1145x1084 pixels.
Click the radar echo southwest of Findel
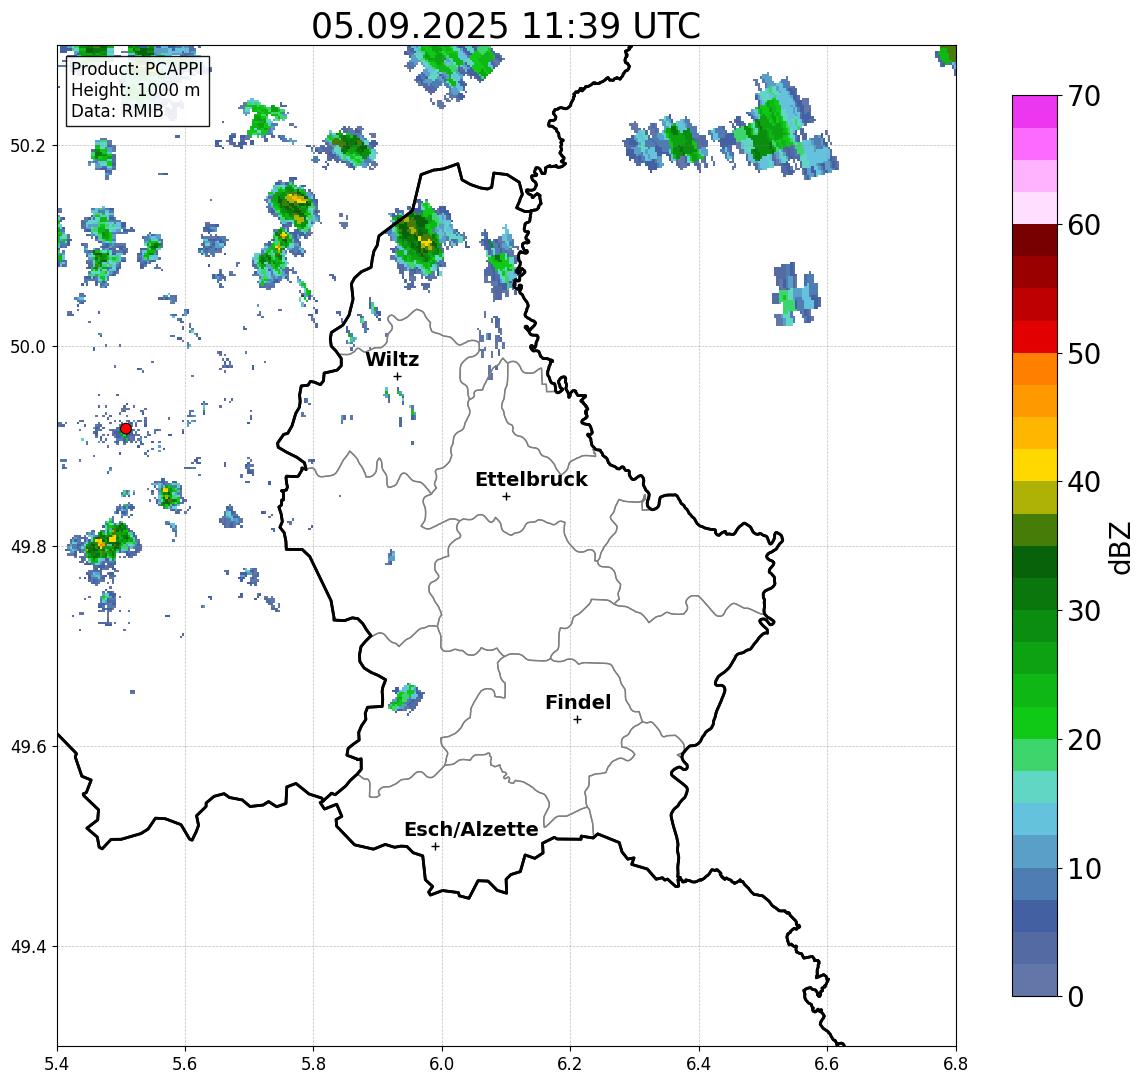click(405, 698)
